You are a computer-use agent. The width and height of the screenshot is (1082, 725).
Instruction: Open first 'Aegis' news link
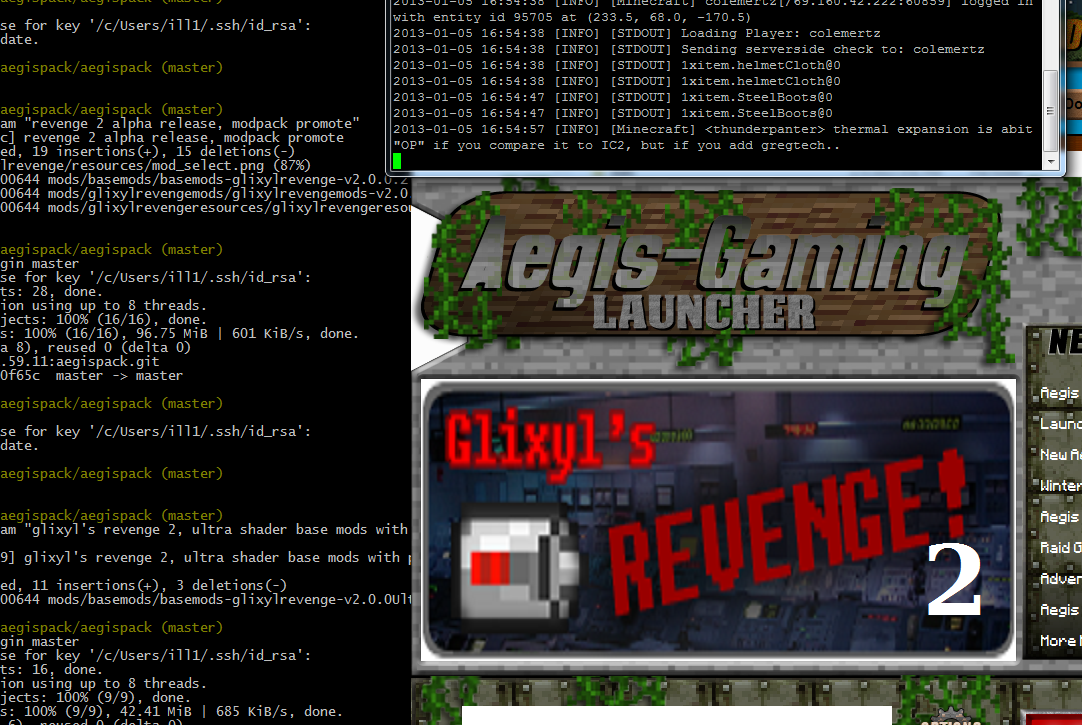point(1059,393)
